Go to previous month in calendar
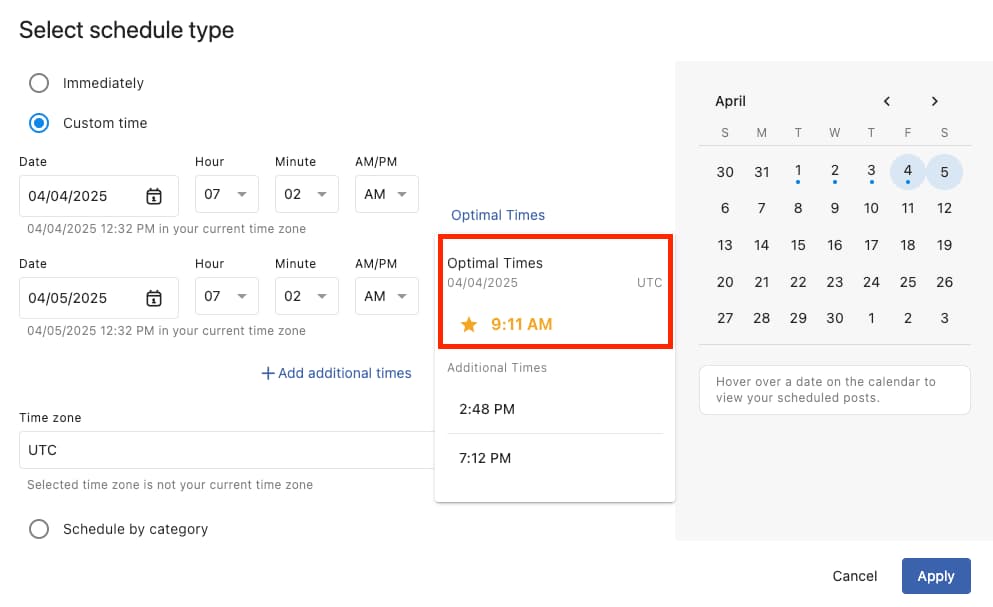This screenshot has height=607, width=993. [886, 101]
